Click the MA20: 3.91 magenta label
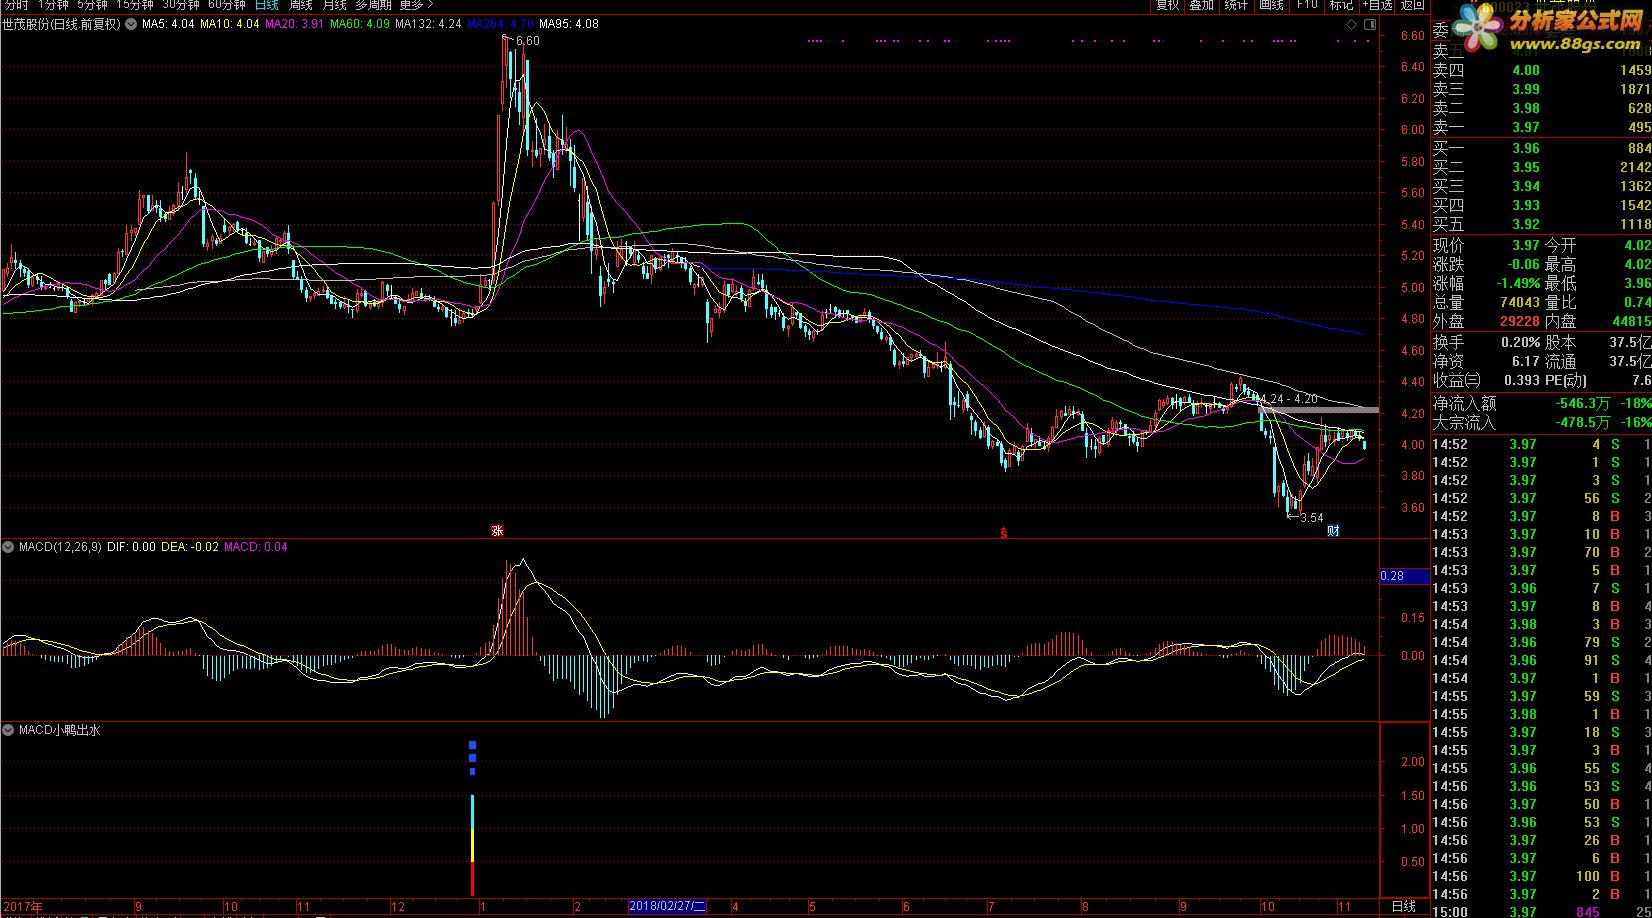The width and height of the screenshot is (1652, 918). click(x=295, y=24)
